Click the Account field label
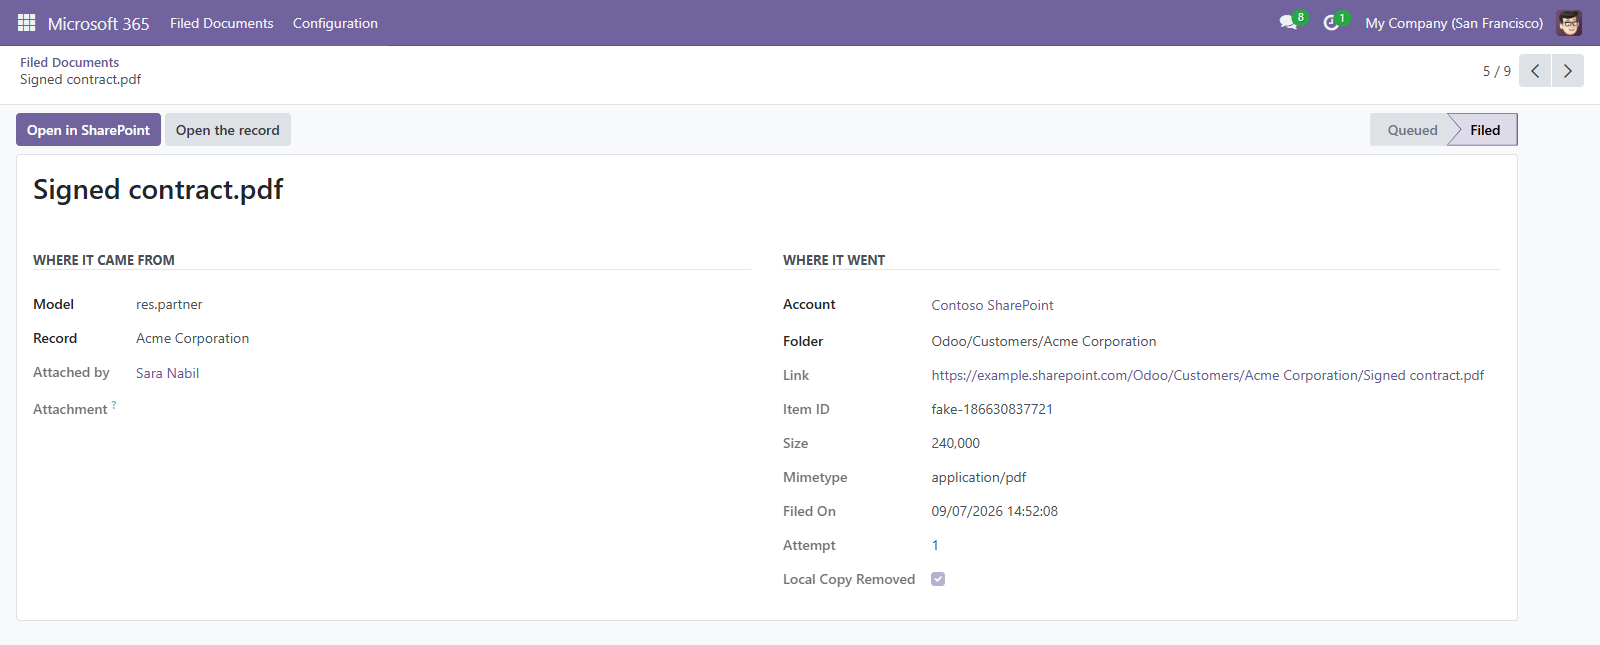Viewport: 1600px width, 645px height. [x=809, y=304]
